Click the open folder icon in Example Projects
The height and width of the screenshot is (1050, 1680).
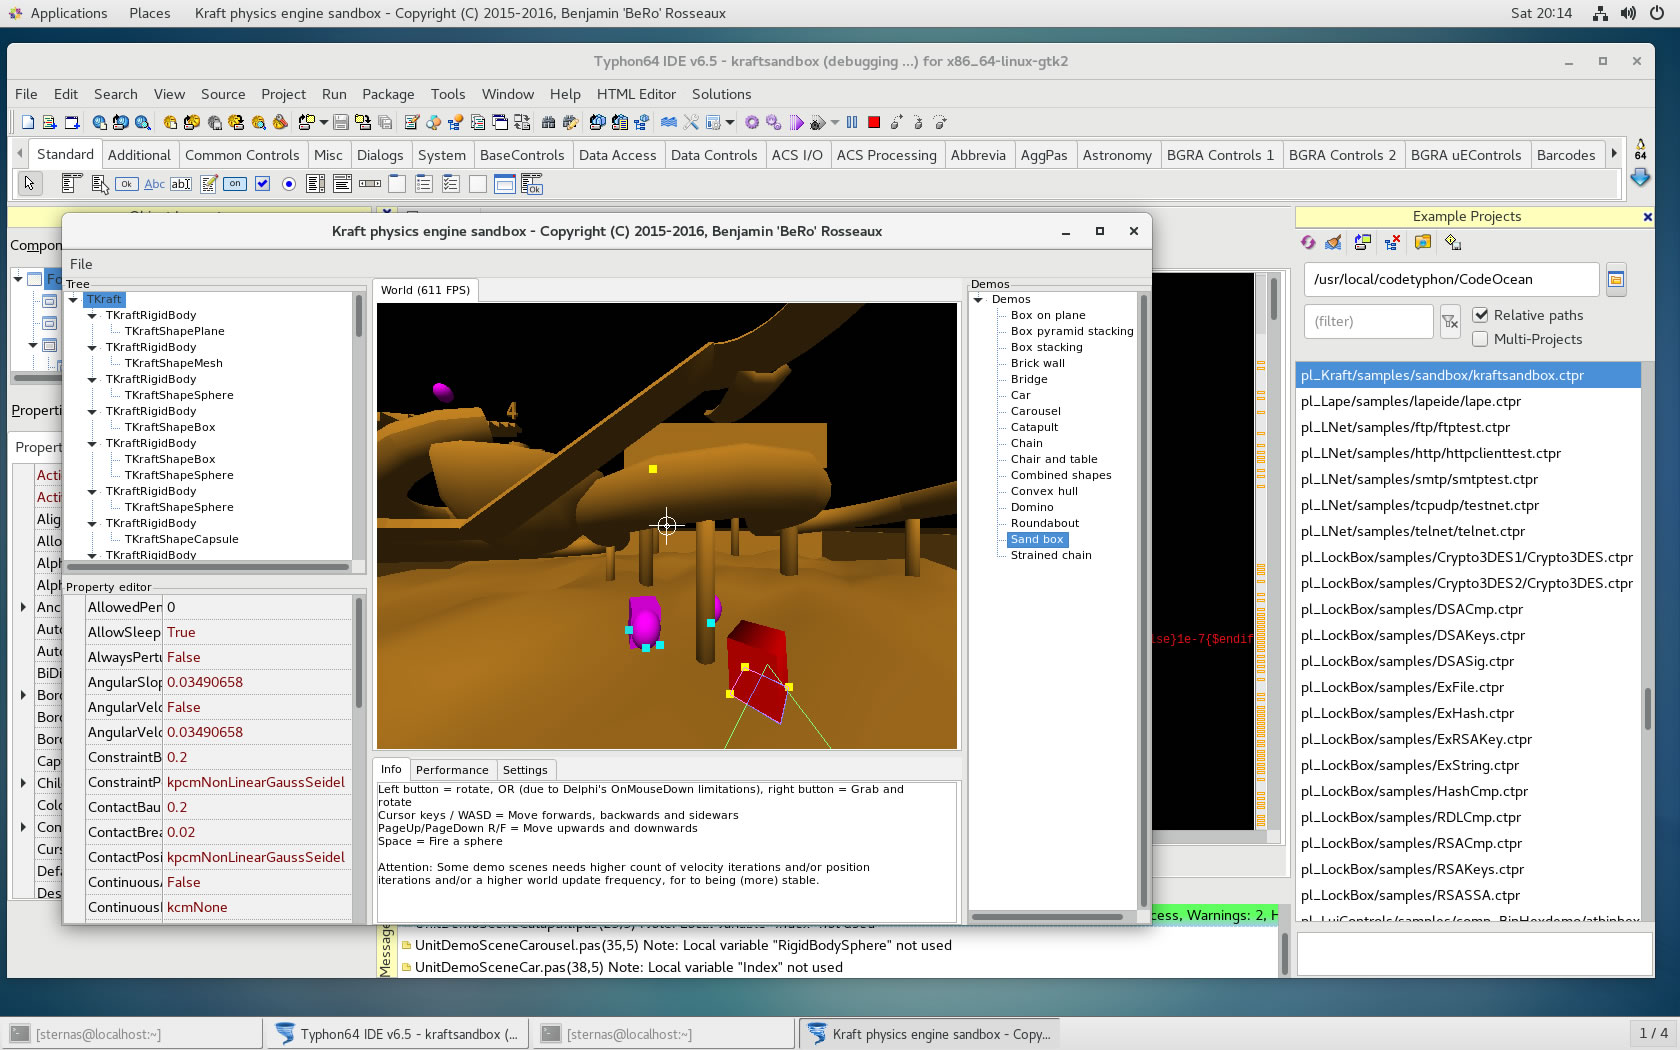pyautogui.click(x=1423, y=242)
